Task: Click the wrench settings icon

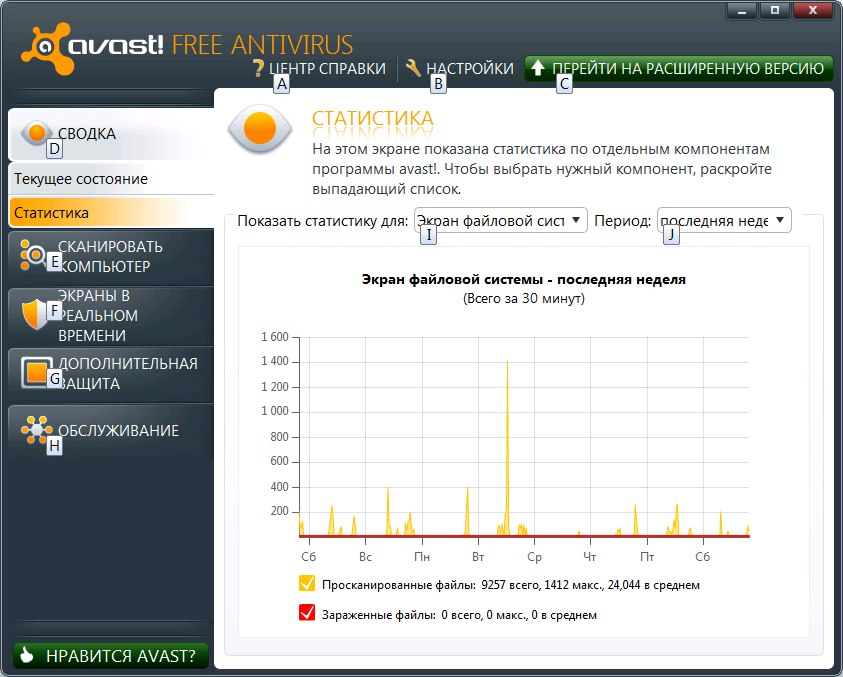Action: [413, 68]
